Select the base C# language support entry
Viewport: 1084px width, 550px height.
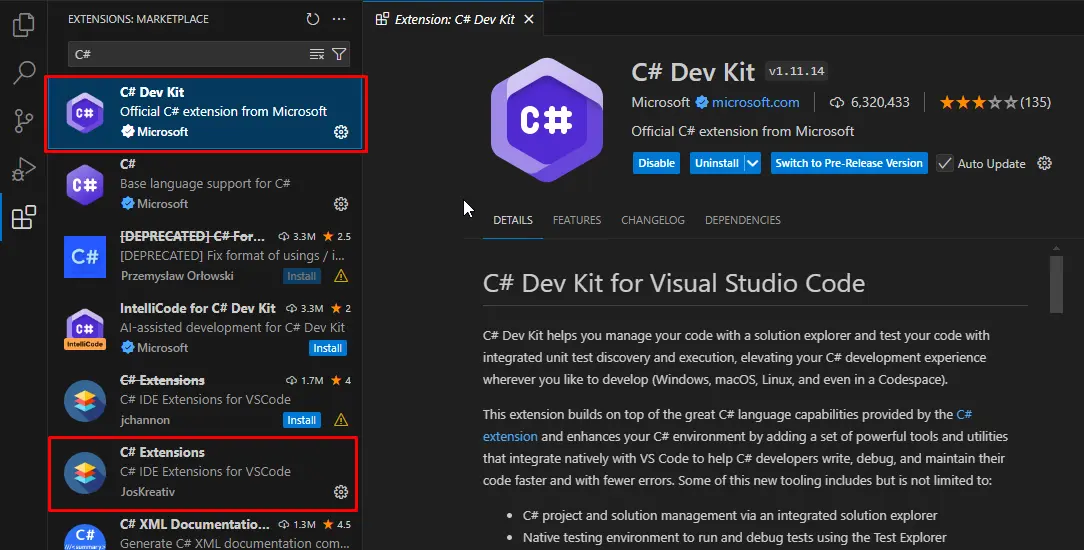point(205,184)
